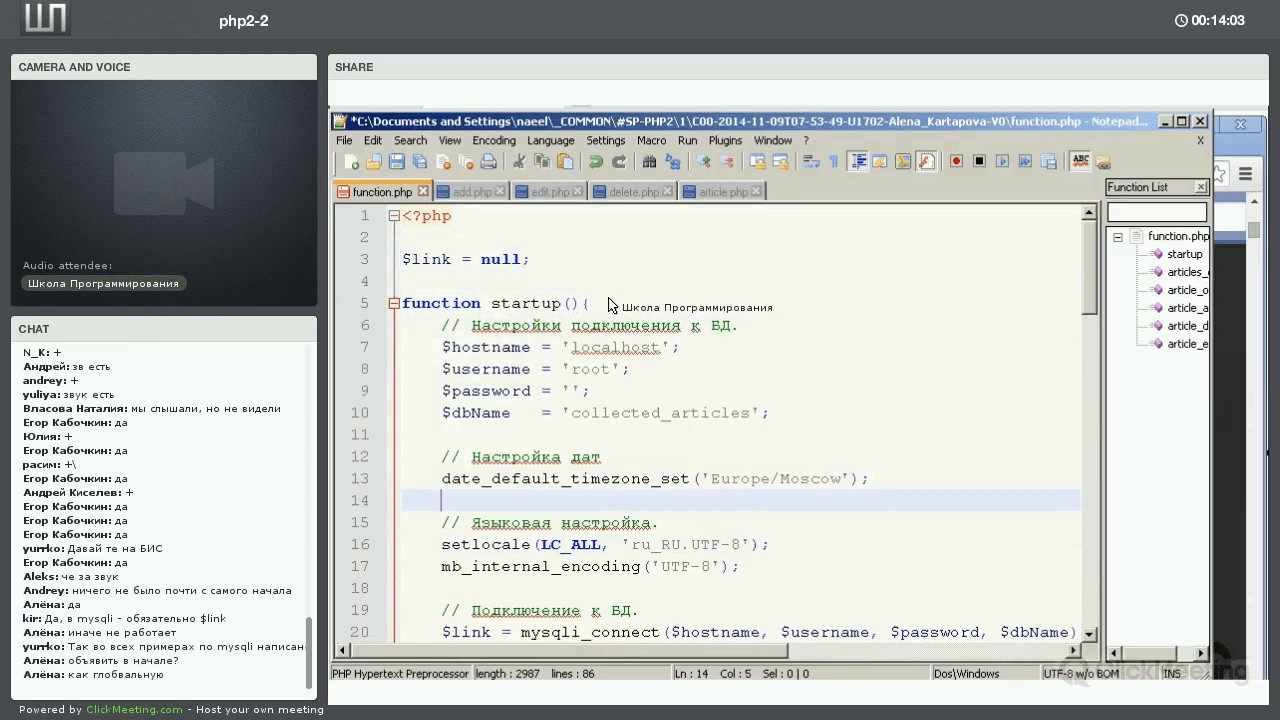Zoom in using the toolbar zoom-in icon
1280x720 pixels.
coord(703,162)
